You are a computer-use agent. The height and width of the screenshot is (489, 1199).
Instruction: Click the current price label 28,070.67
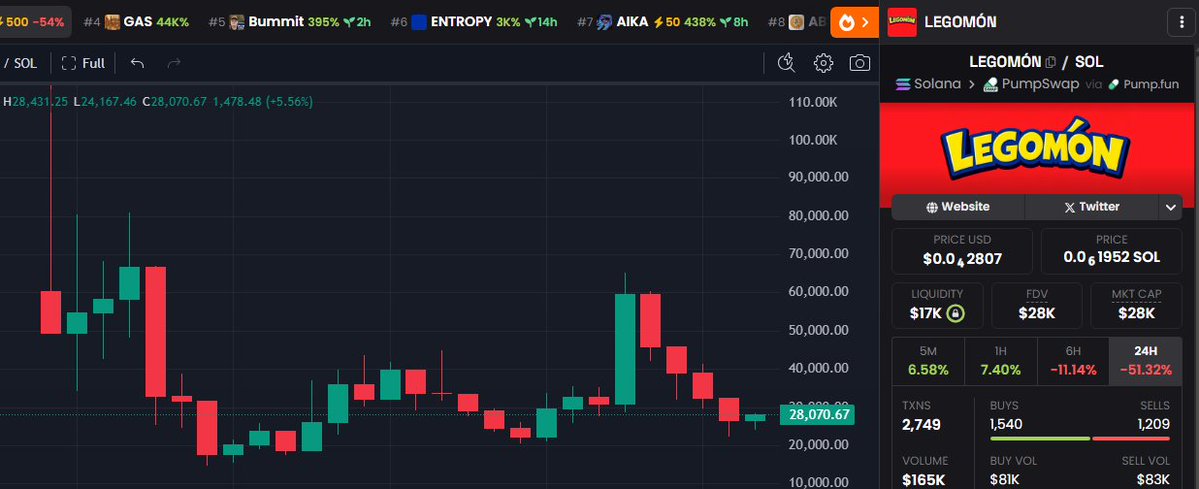point(817,415)
